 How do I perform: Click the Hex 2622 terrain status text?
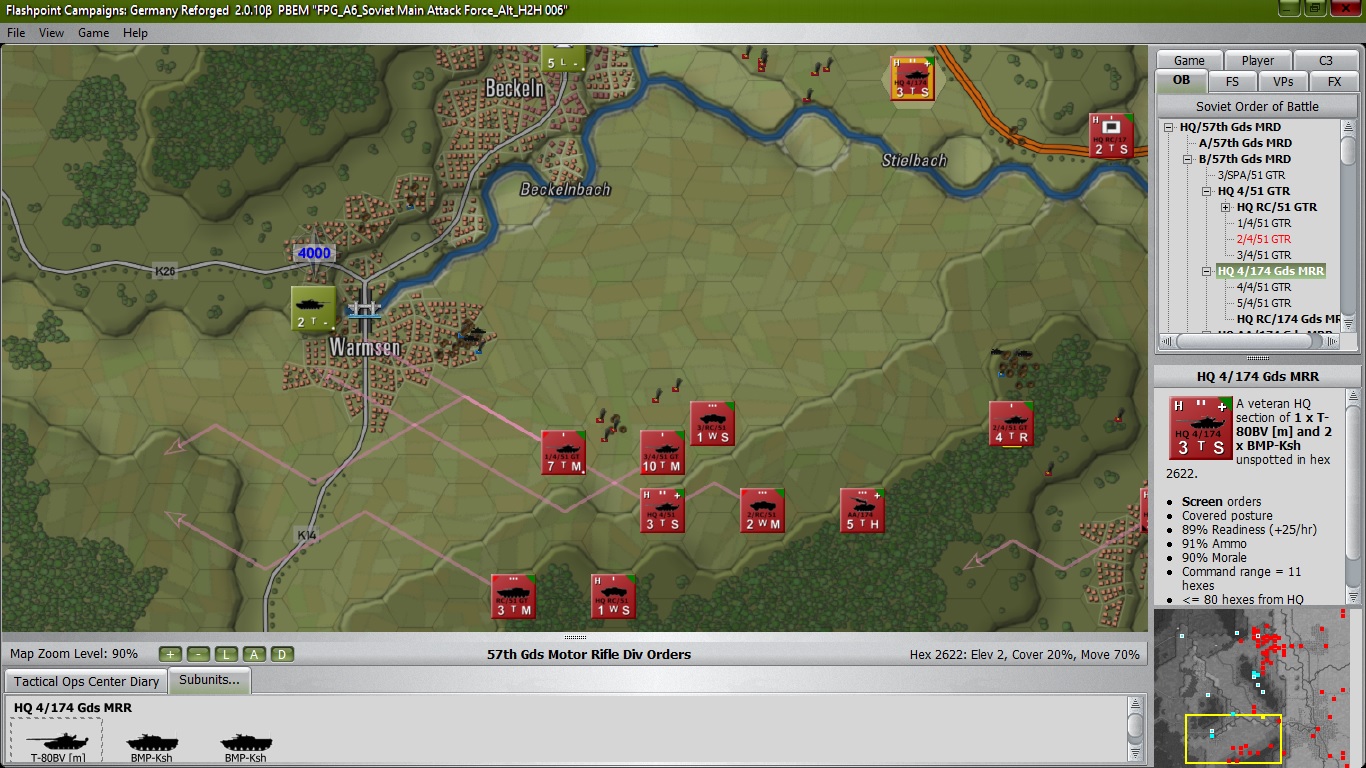(x=1025, y=655)
